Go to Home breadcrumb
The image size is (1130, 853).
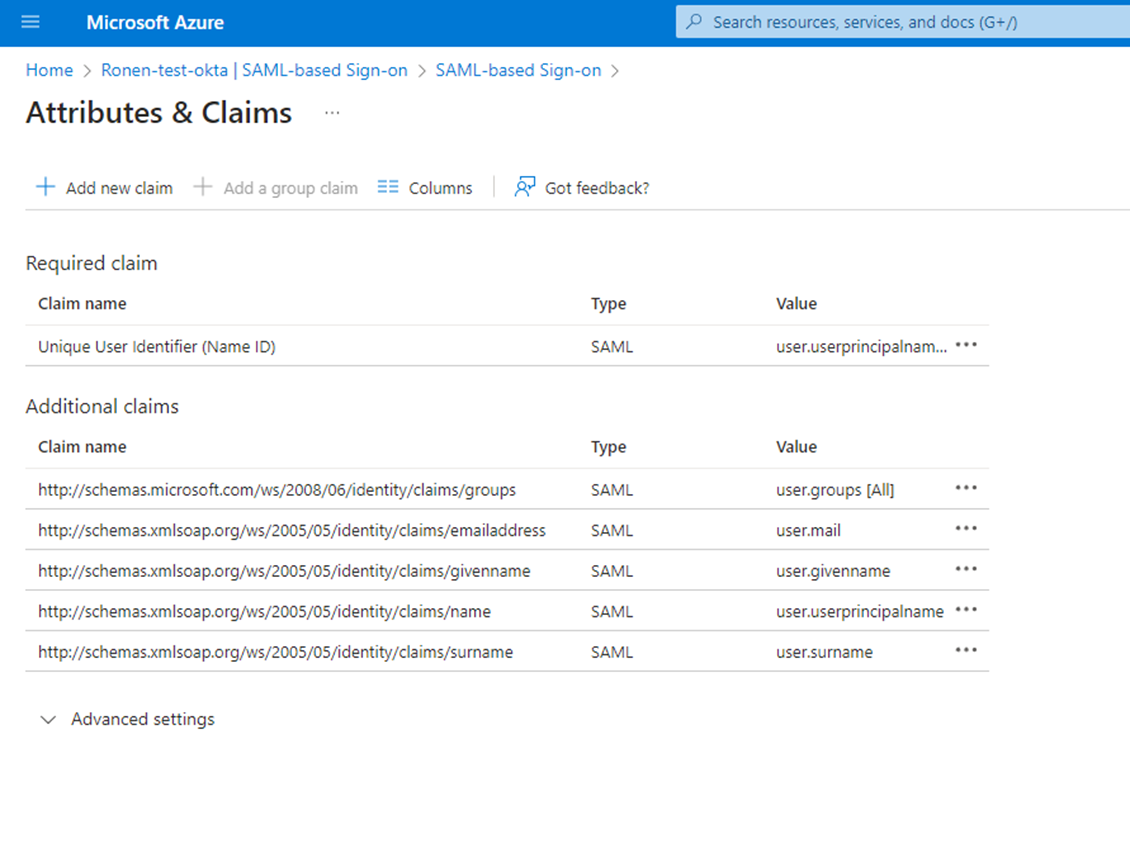click(49, 70)
